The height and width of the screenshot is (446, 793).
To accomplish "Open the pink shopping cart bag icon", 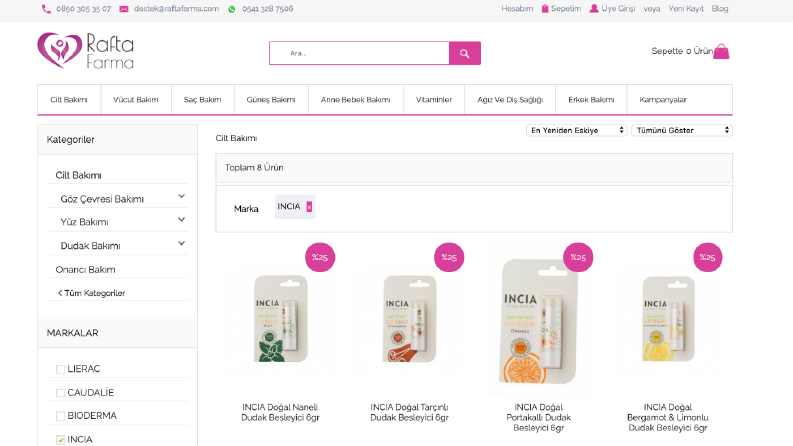I will 721,52.
